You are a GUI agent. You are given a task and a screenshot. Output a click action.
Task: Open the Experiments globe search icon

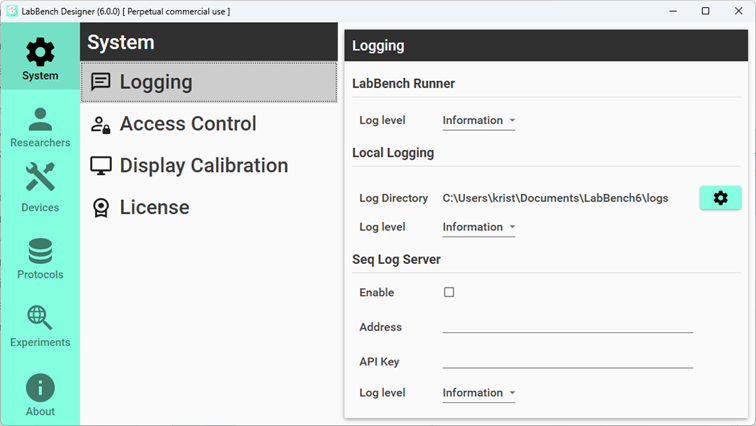(40, 318)
